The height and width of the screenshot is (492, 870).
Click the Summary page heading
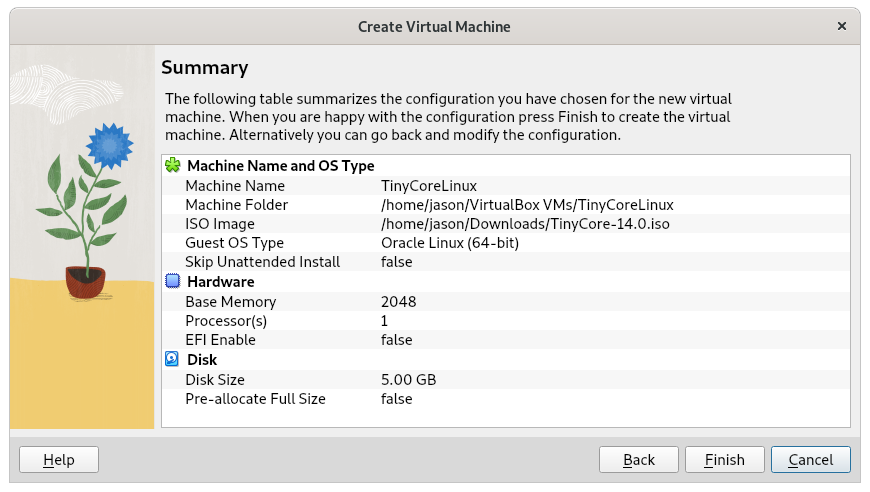pyautogui.click(x=205, y=68)
